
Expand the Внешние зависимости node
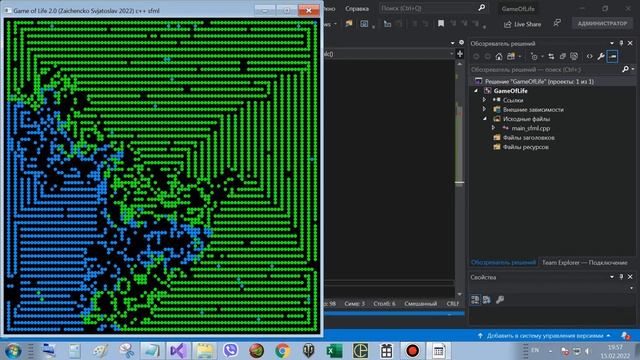click(x=484, y=109)
